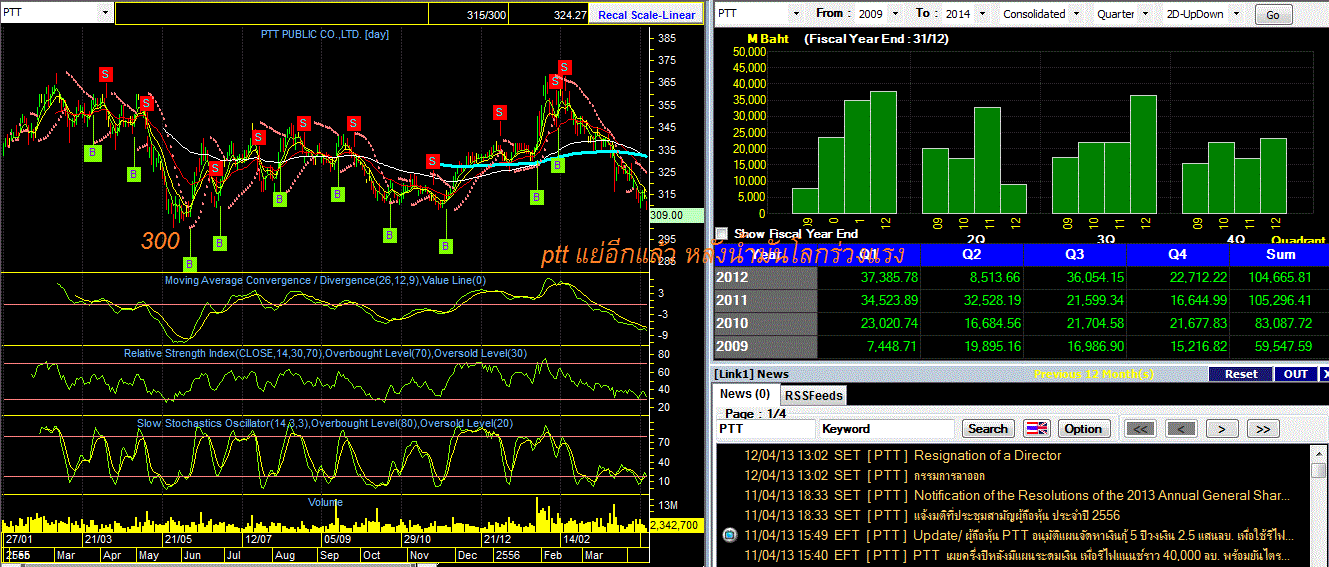Tick the Show Fiscal Year End checkbox

[x=722, y=233]
